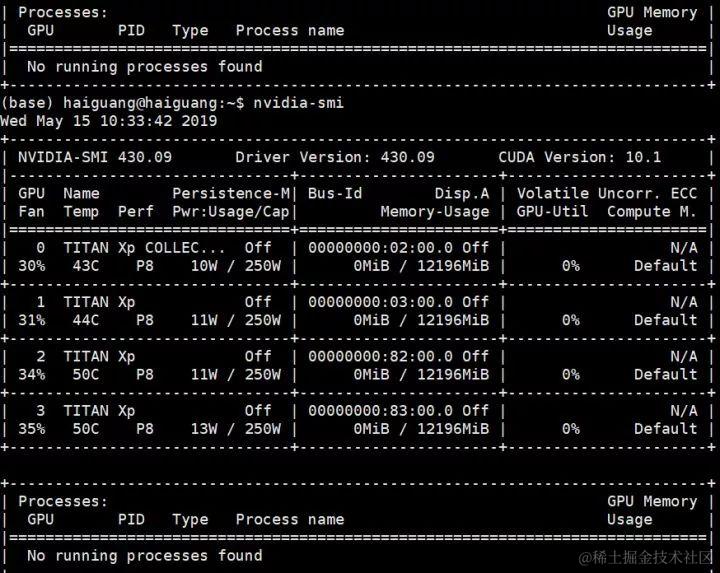The height and width of the screenshot is (573, 720).
Task: Click the temperature "44C"
Action: [x=86, y=320]
